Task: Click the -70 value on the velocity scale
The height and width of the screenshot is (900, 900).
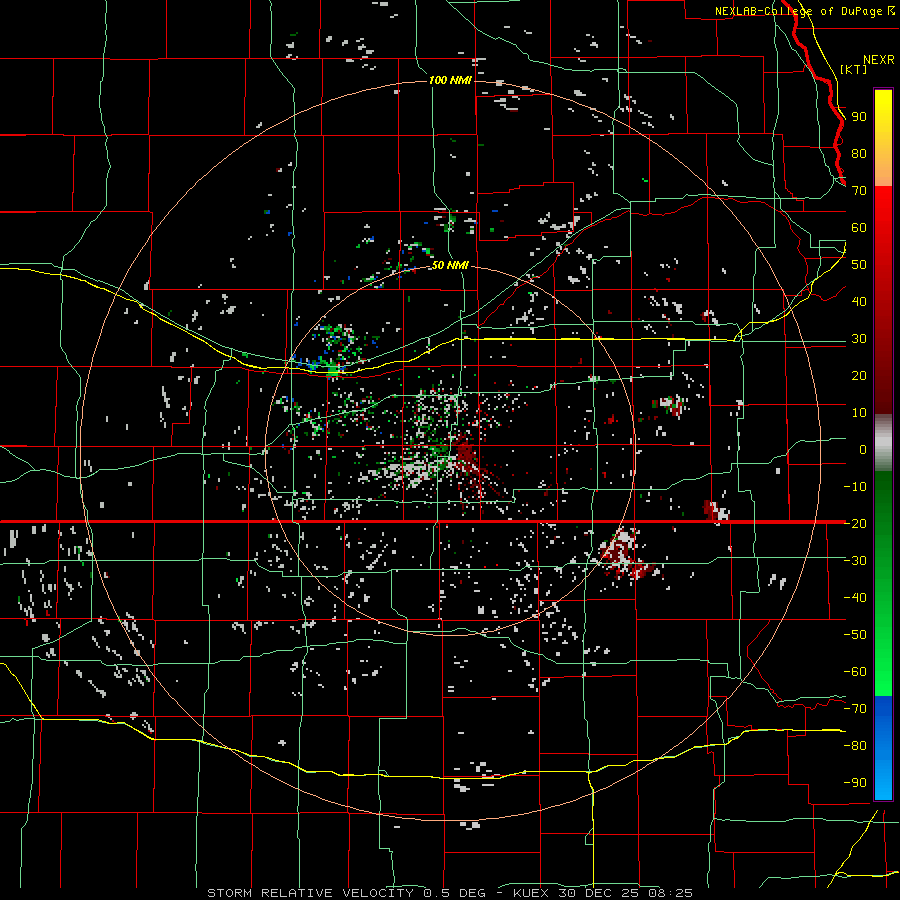Action: tap(855, 708)
